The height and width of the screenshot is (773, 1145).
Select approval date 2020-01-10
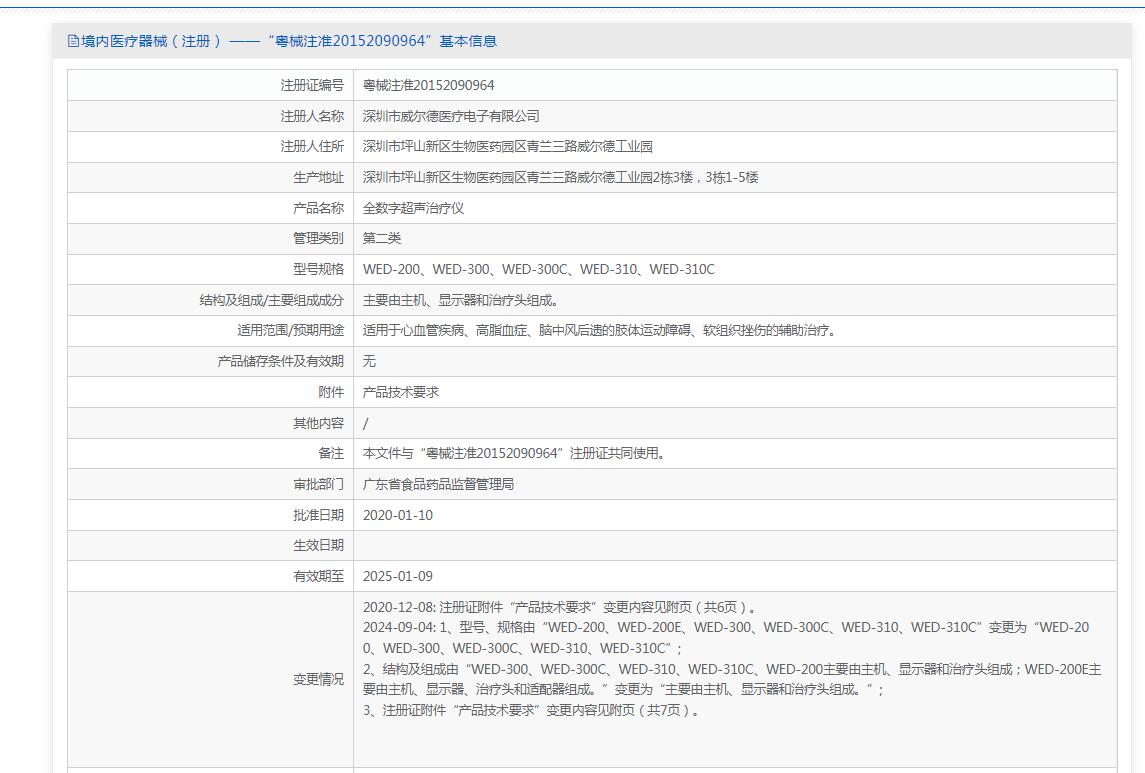(x=398, y=515)
